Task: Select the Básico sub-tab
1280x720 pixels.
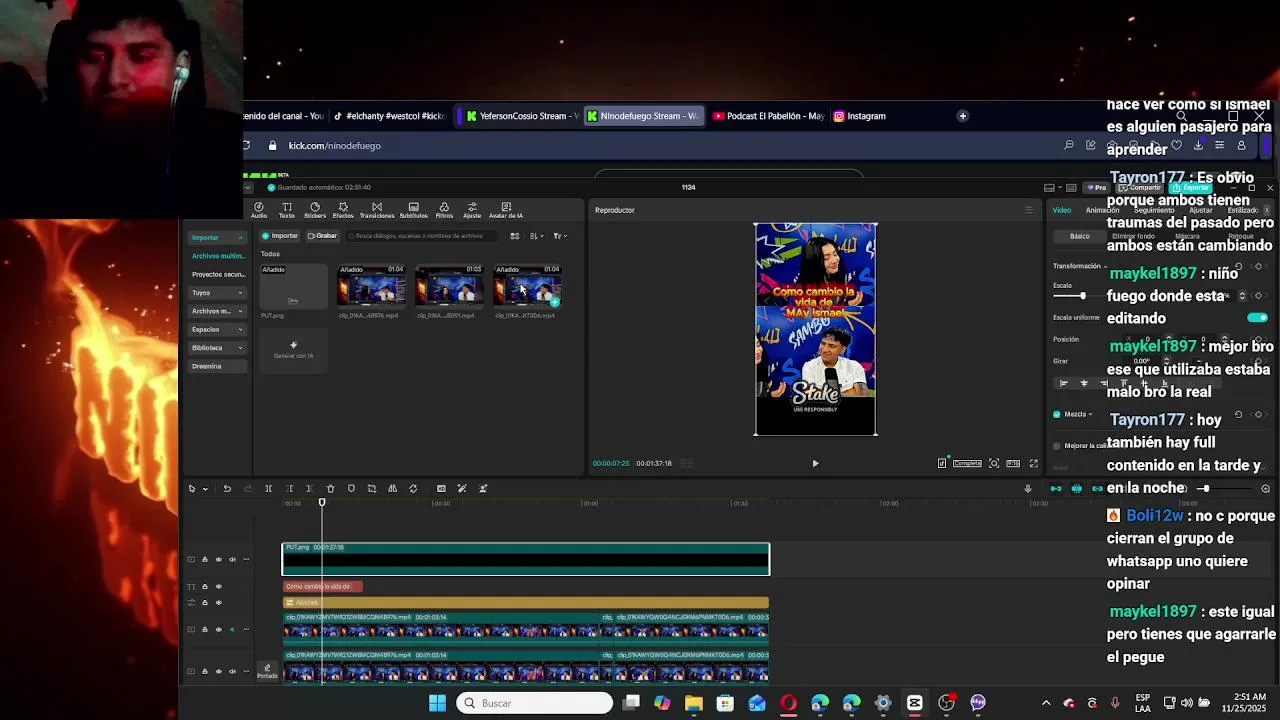Action: pos(1080,236)
